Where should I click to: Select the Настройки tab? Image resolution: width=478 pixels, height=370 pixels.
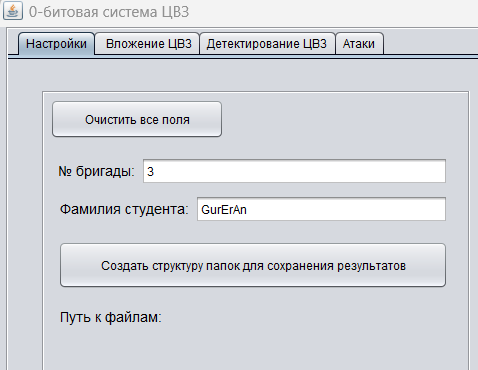[x=56, y=44]
